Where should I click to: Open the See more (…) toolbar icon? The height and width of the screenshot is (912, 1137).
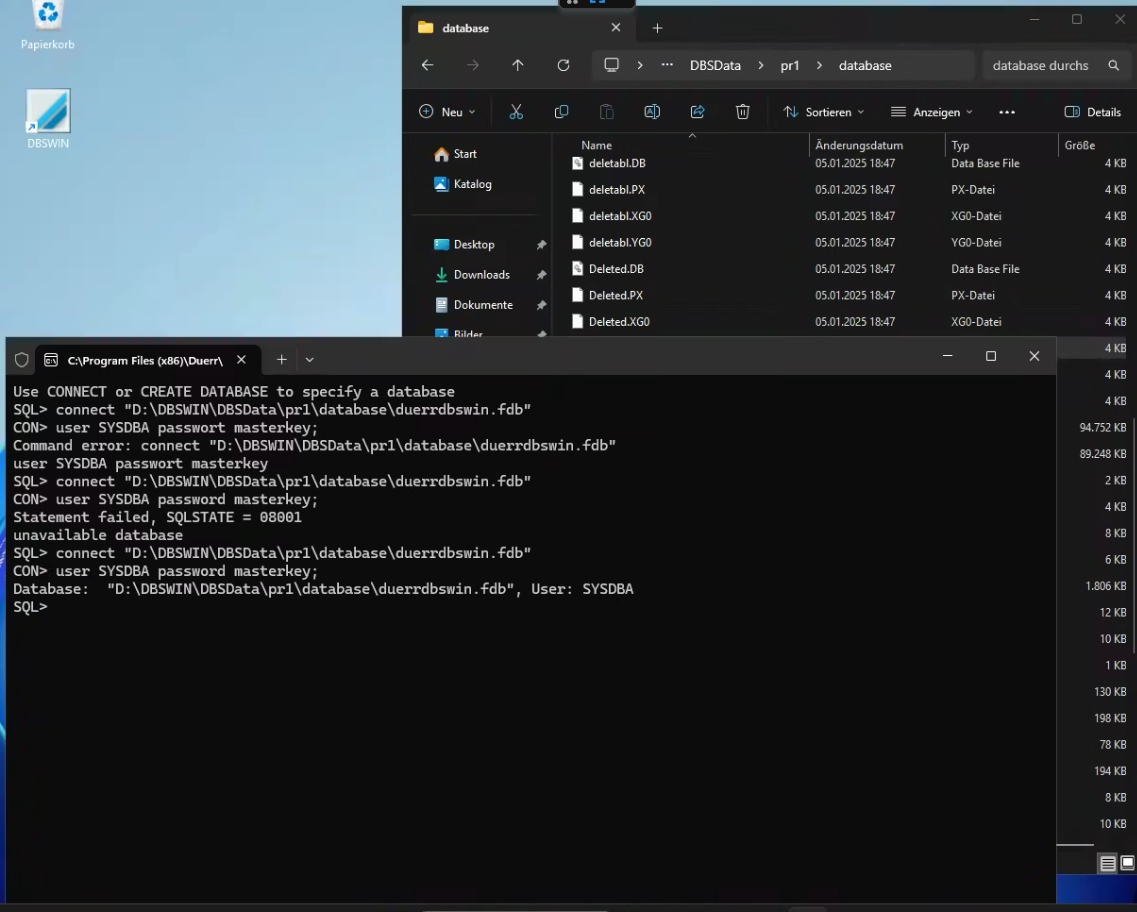point(1006,111)
